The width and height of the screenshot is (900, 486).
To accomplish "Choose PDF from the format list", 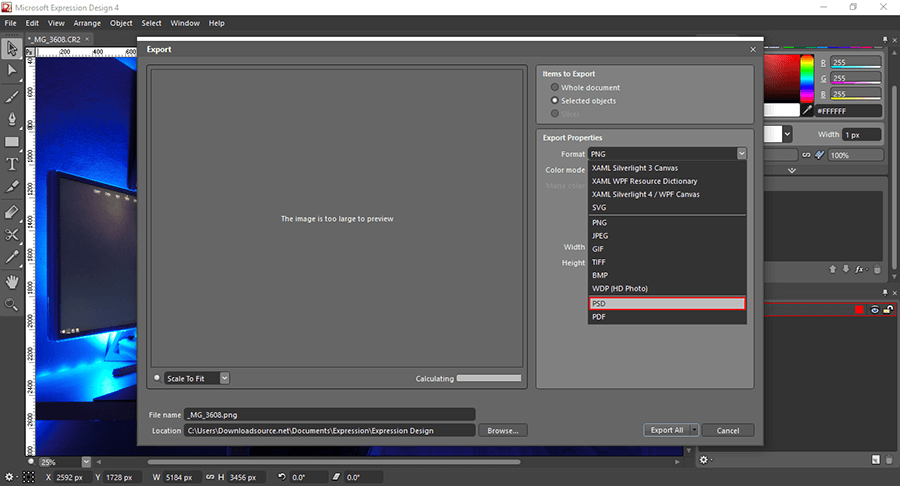I will coord(667,317).
